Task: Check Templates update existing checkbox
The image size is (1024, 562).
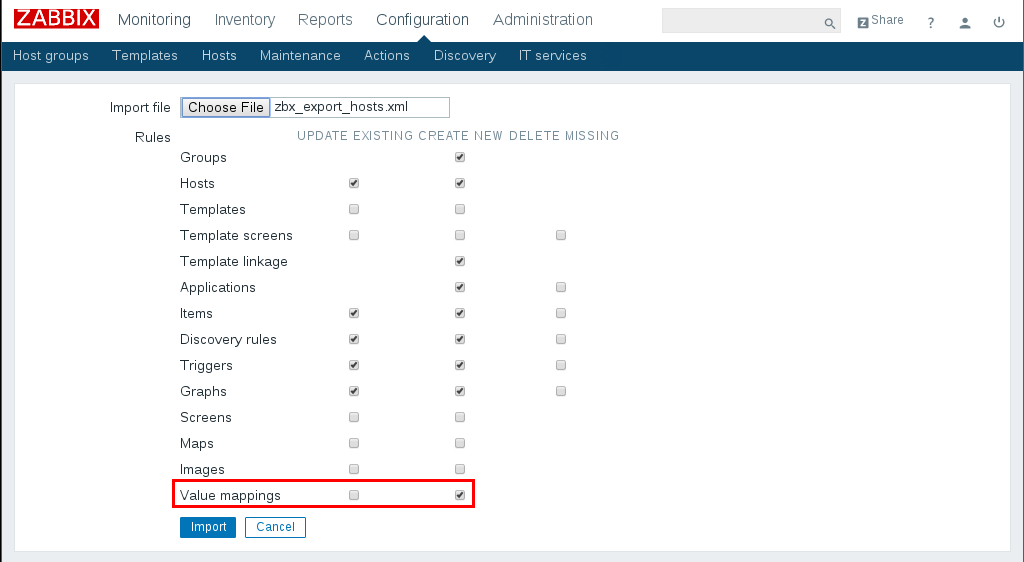Action: 354,210
